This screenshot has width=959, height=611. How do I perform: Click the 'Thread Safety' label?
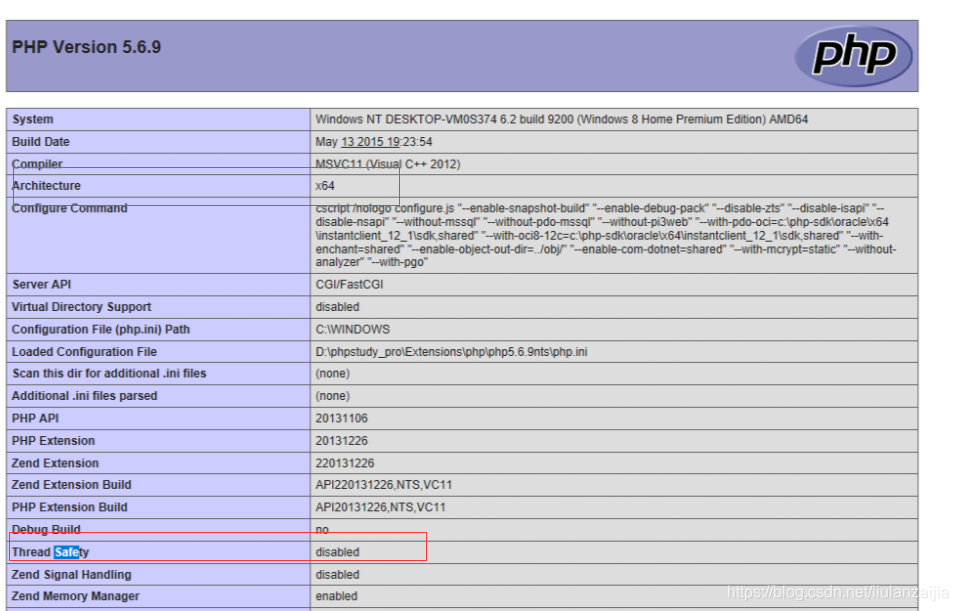[x=50, y=552]
